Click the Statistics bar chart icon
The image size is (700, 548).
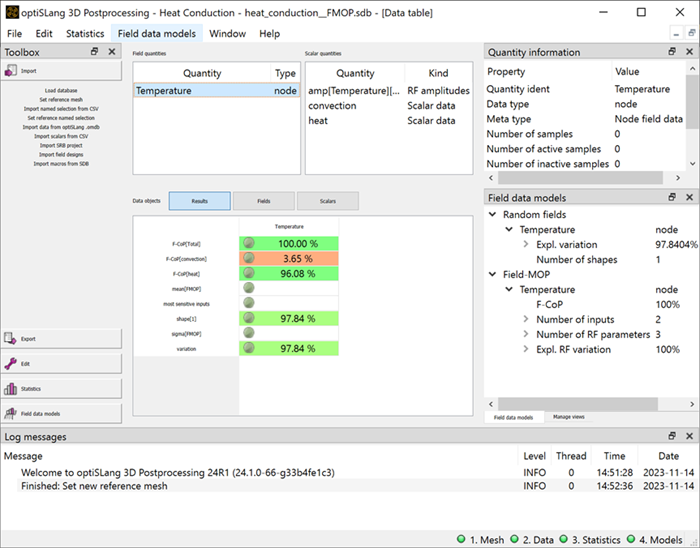tap(13, 388)
